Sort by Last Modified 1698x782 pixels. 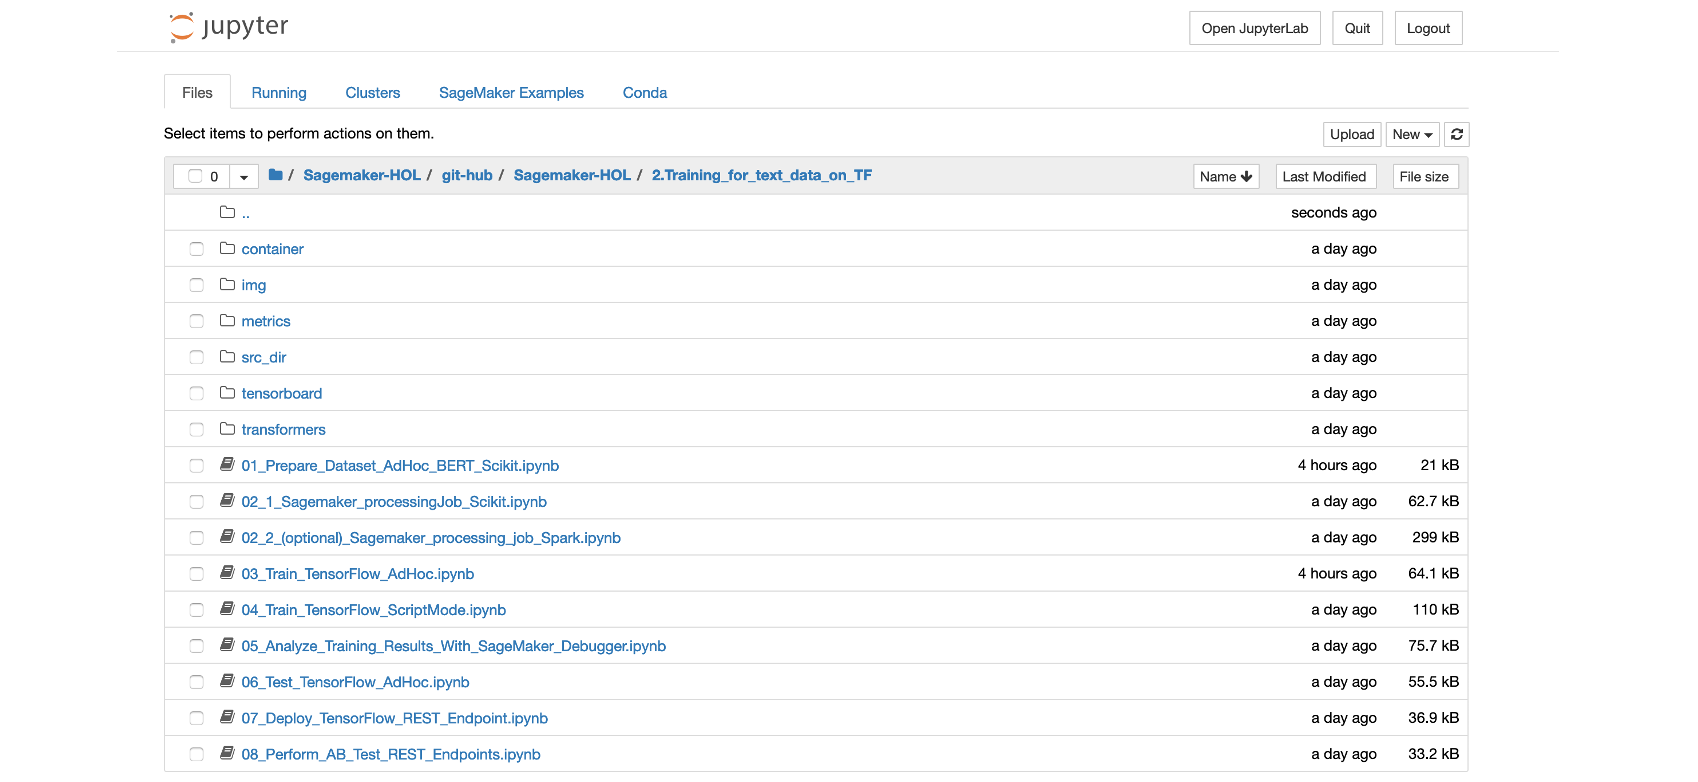[1326, 176]
